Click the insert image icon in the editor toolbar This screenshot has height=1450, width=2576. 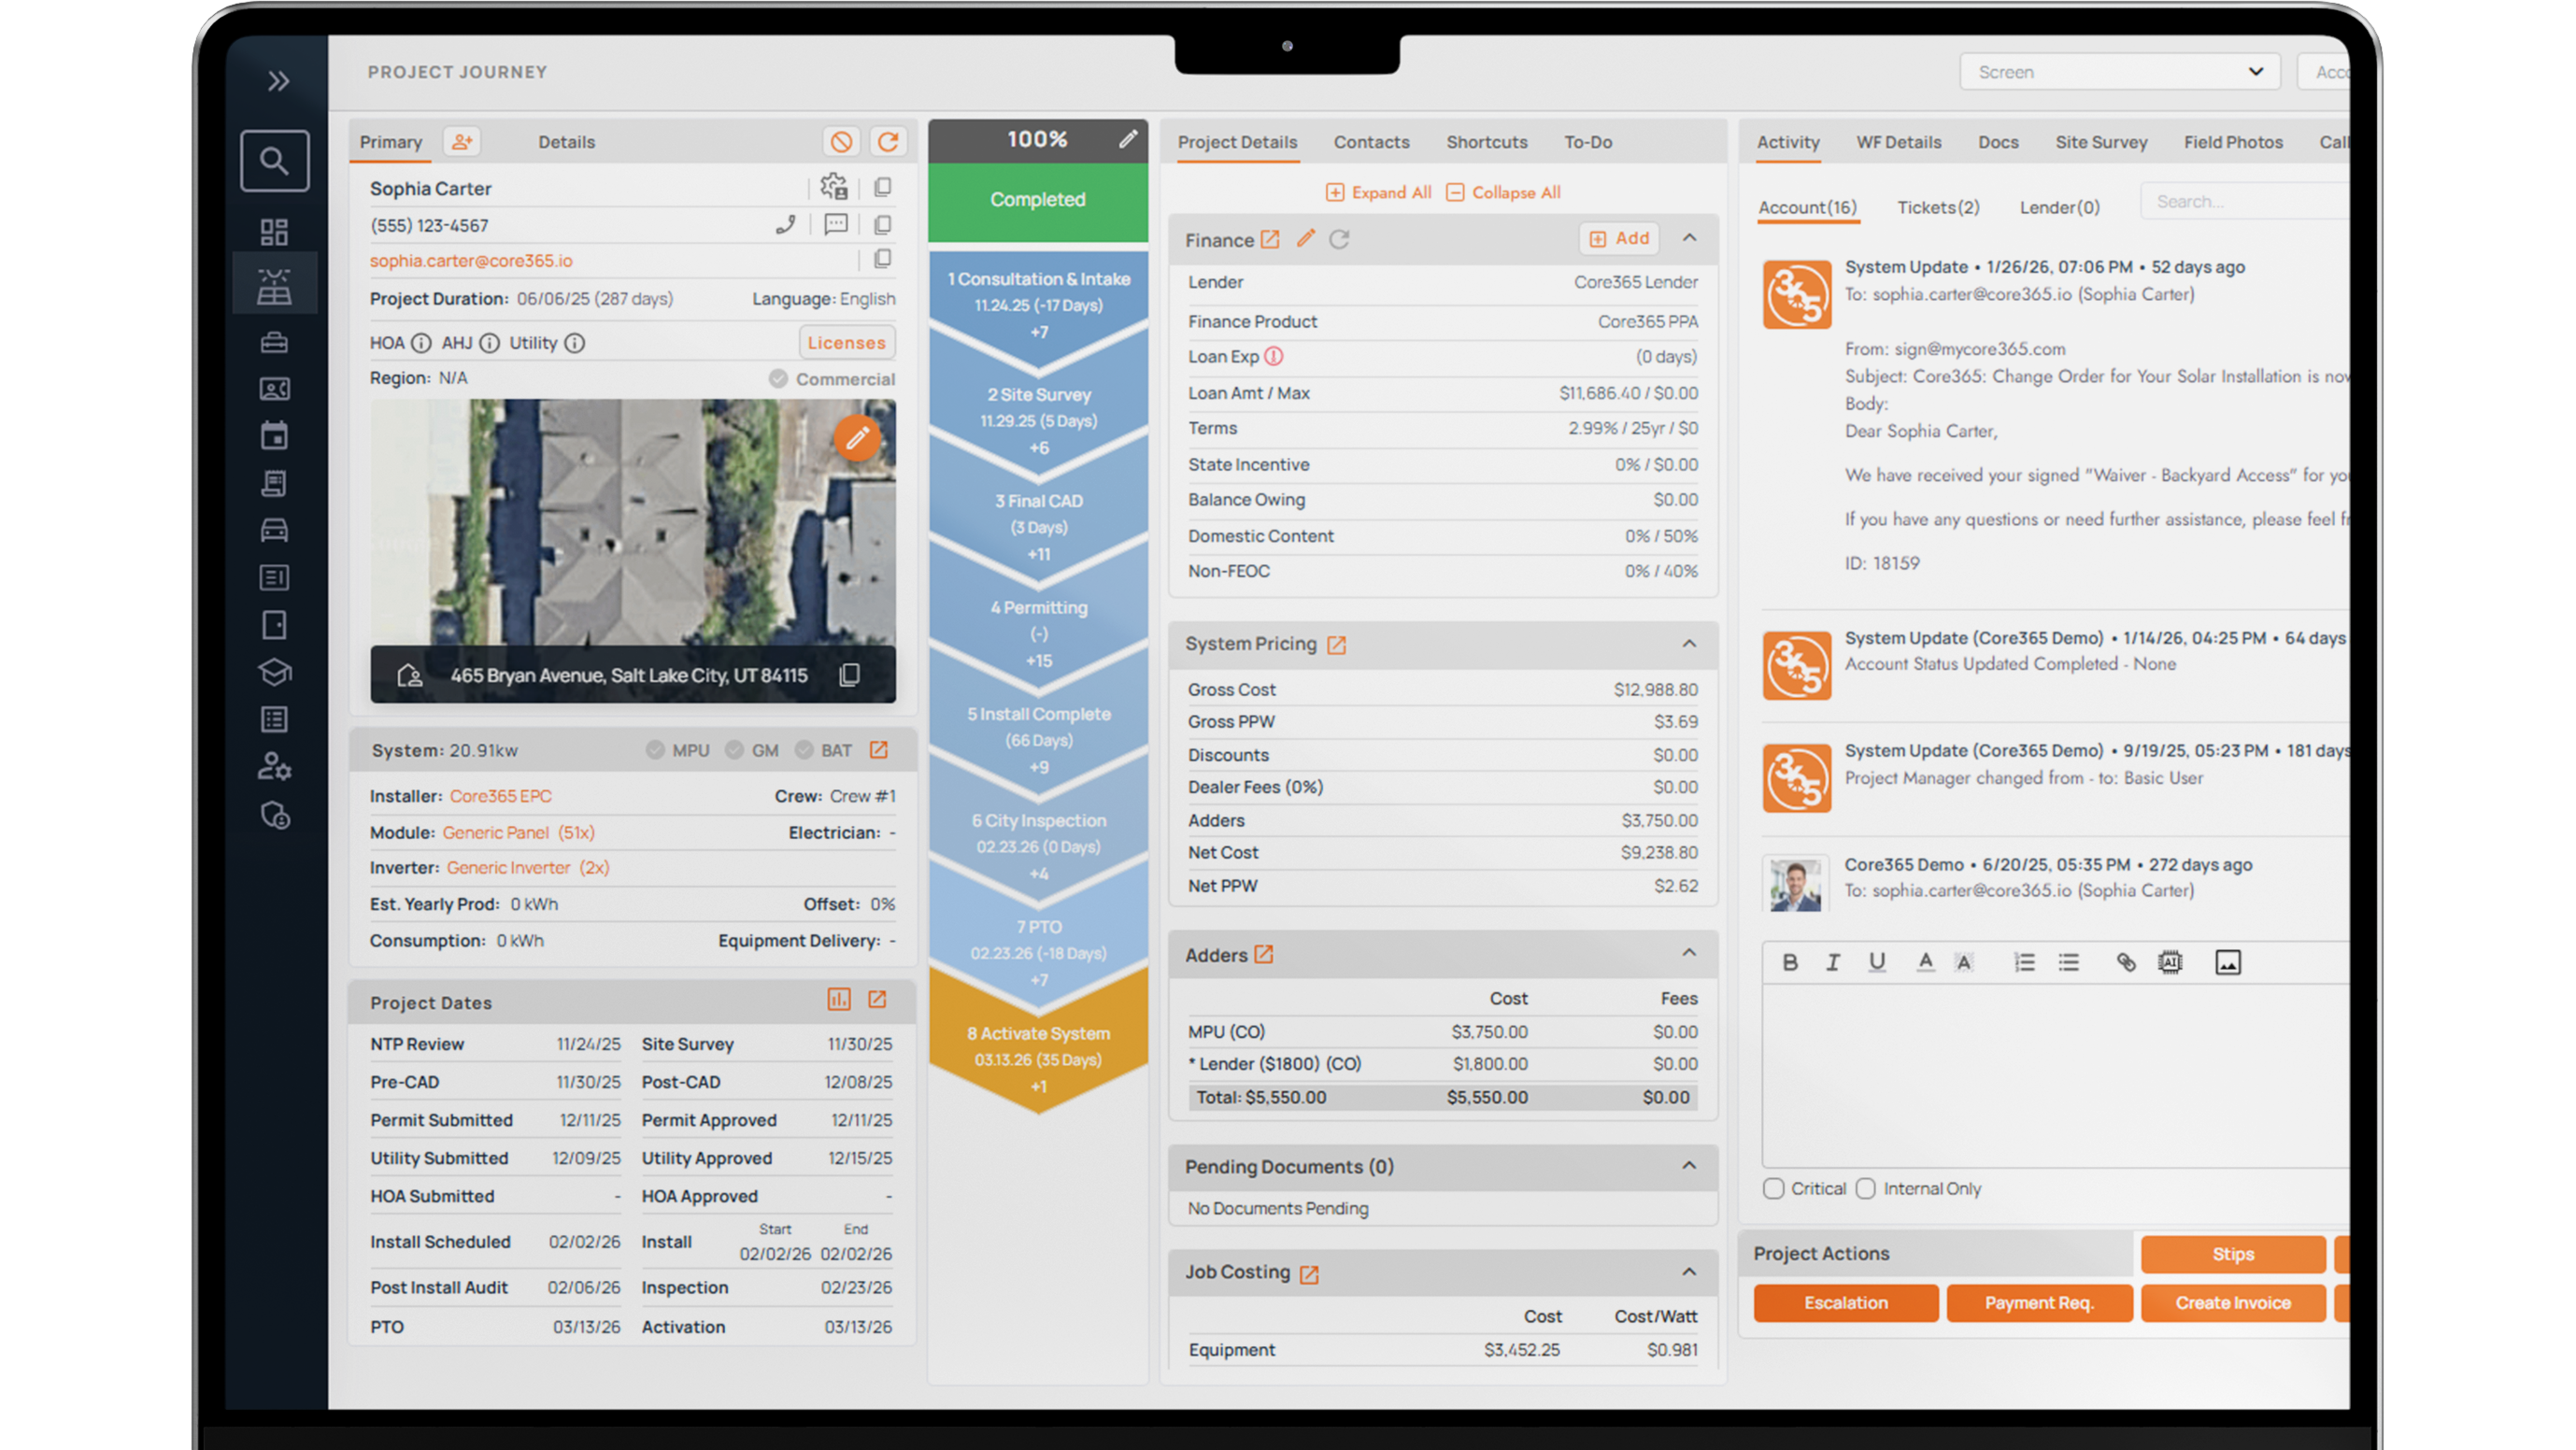(x=2227, y=962)
